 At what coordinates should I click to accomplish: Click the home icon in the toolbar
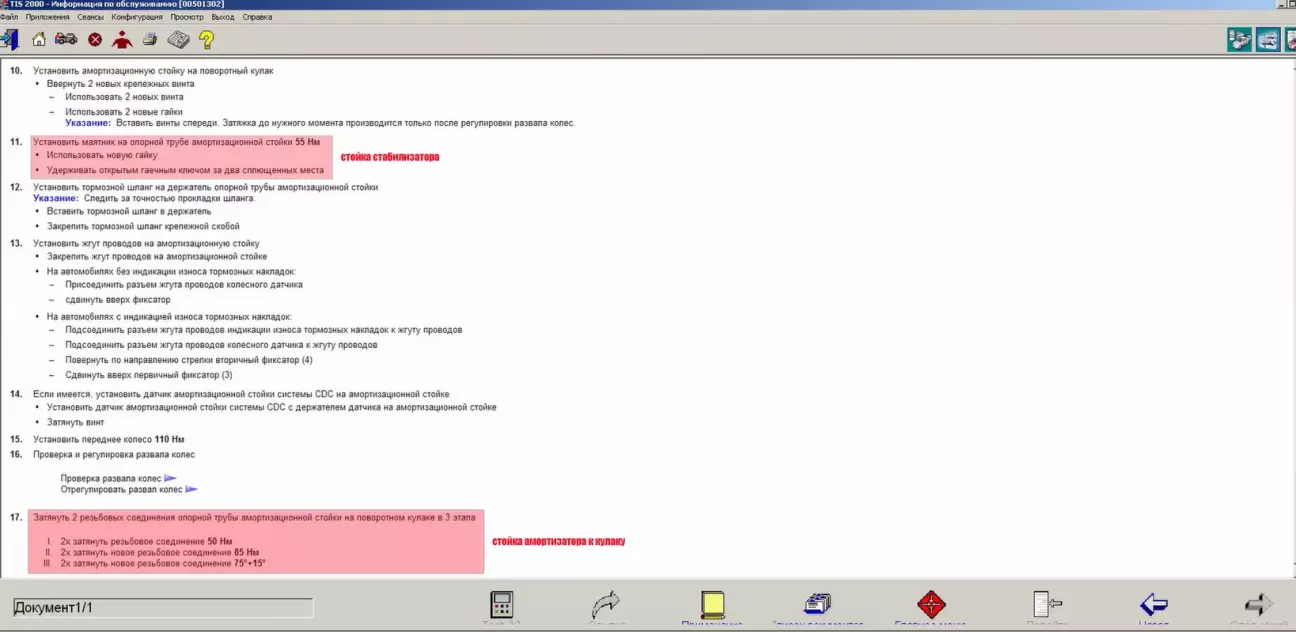(39, 40)
